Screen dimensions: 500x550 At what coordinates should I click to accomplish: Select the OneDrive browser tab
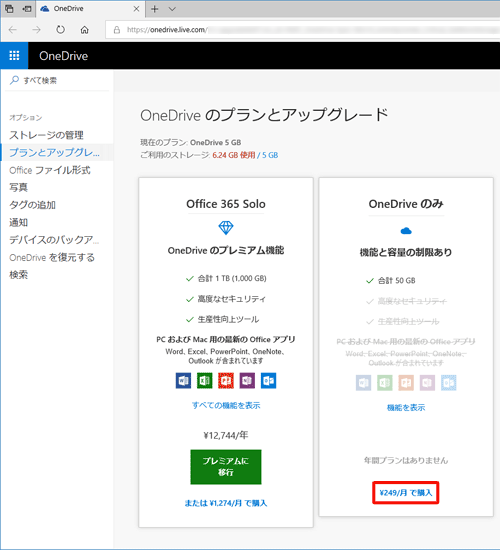tap(90, 9)
